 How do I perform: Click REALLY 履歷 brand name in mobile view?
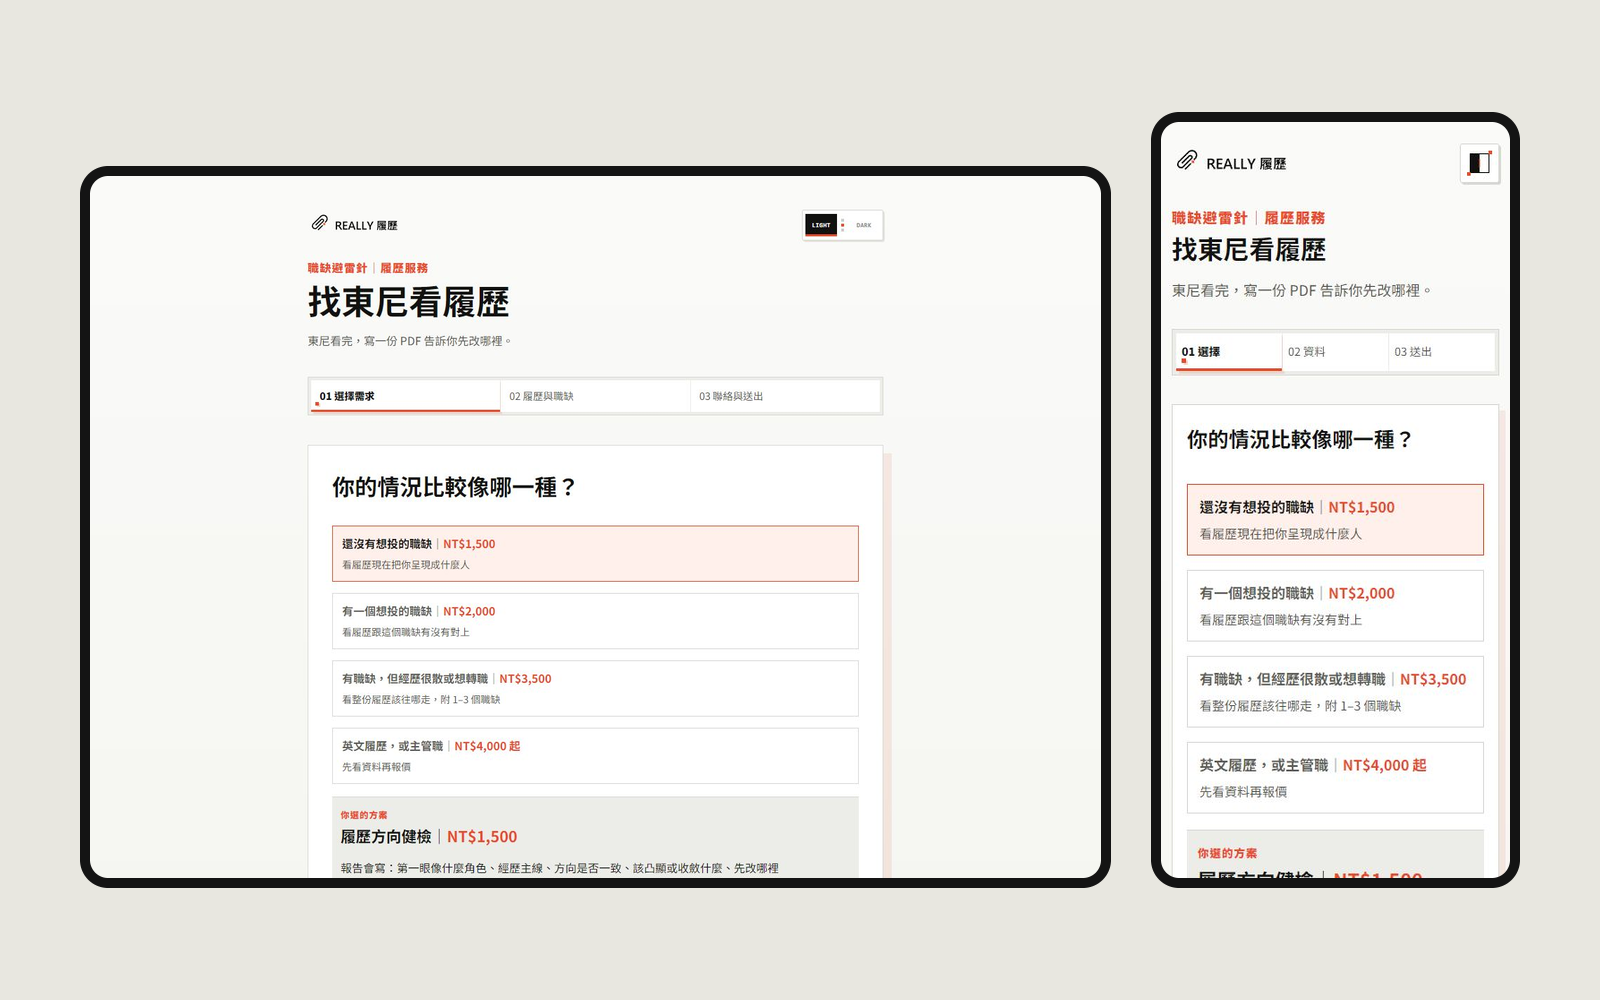coord(1246,164)
